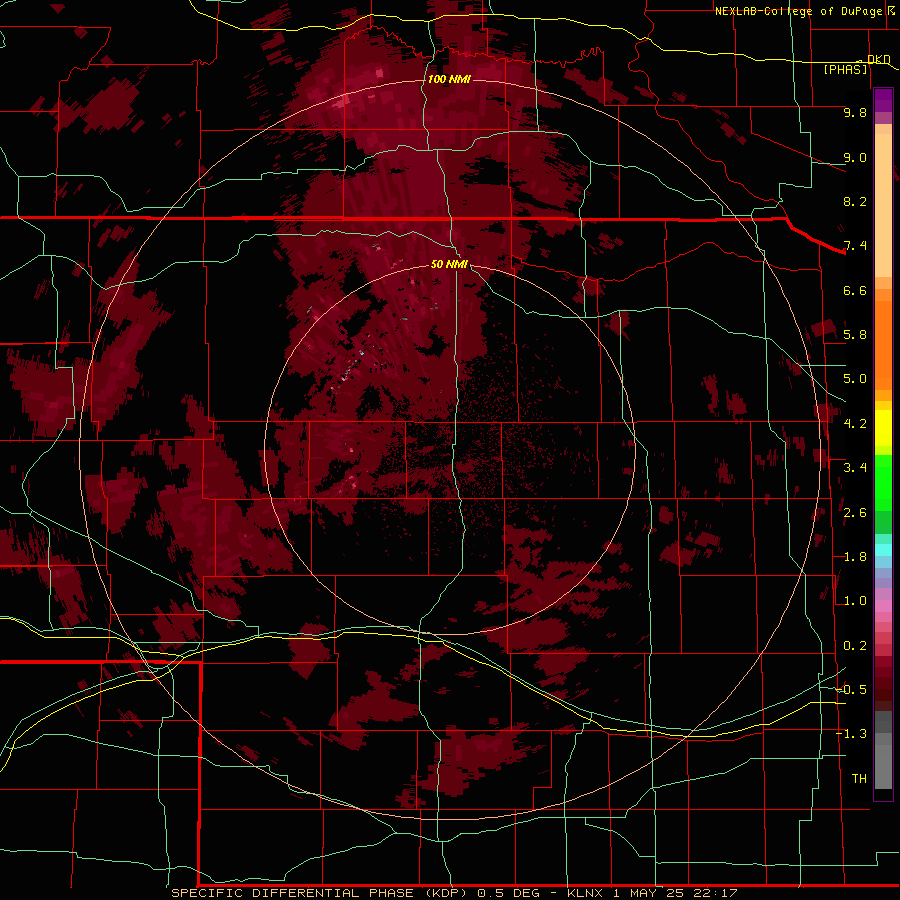Click the 100 NMI range ring label
The height and width of the screenshot is (900, 900).
click(449, 79)
